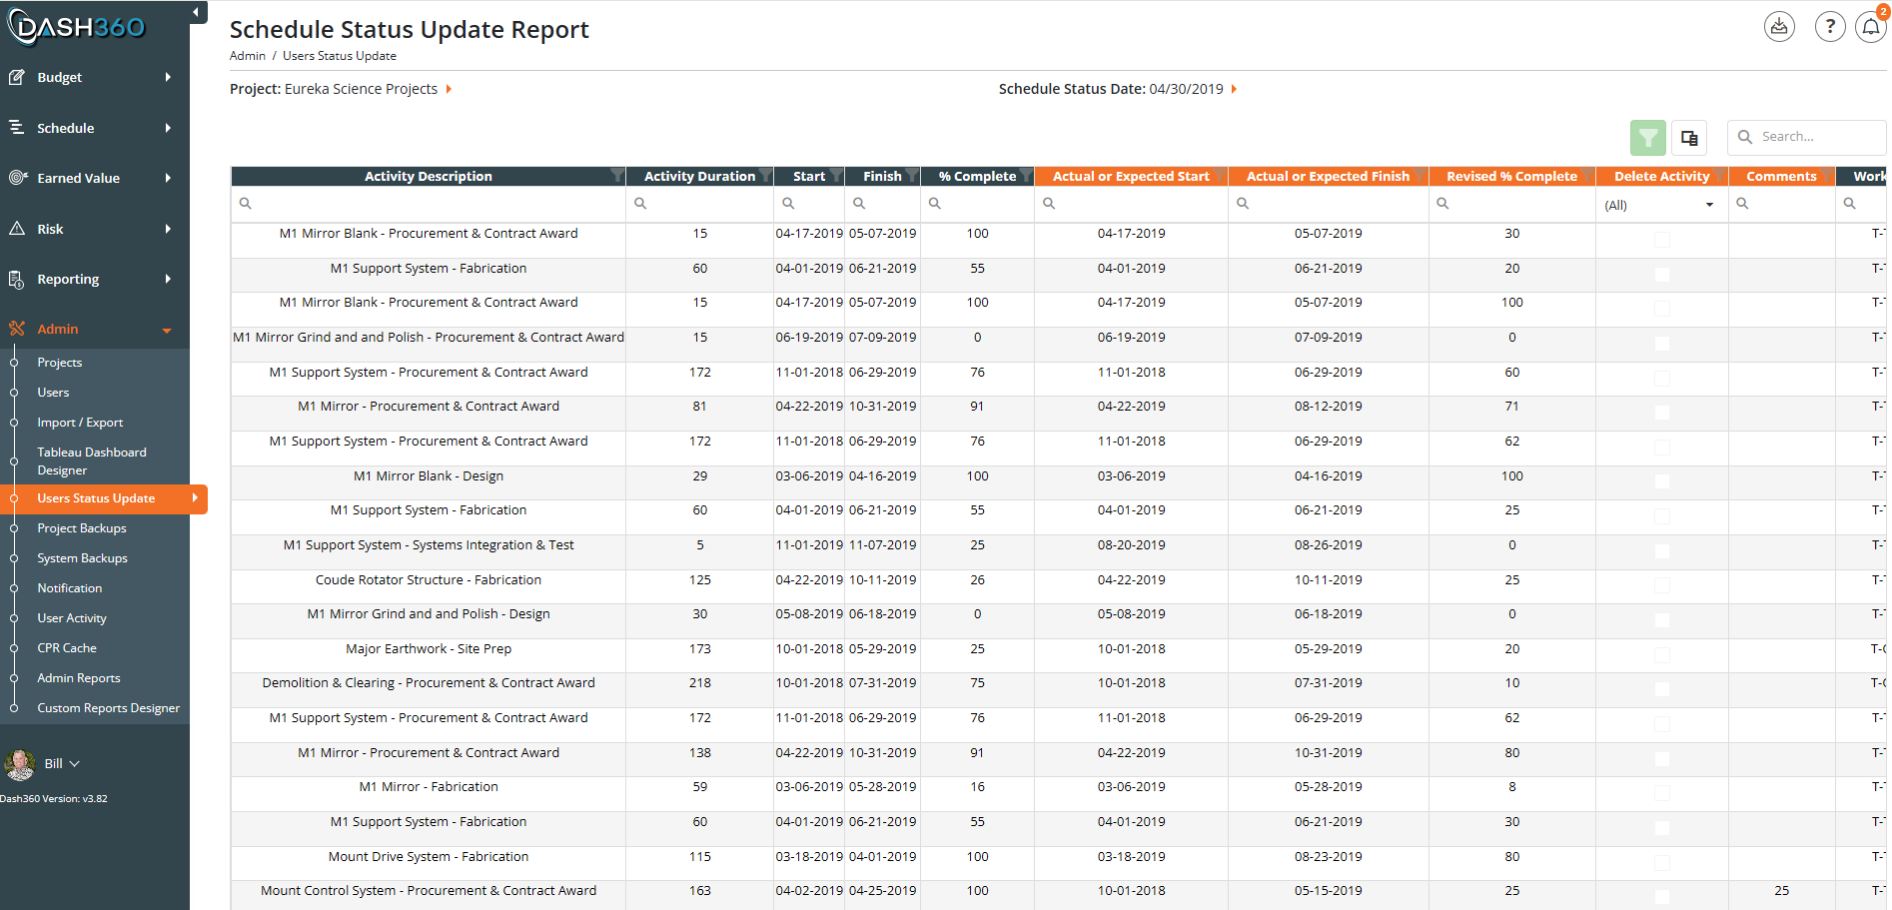Click the Activity Description filter input
This screenshot has width=1892, height=910.
coord(428,204)
